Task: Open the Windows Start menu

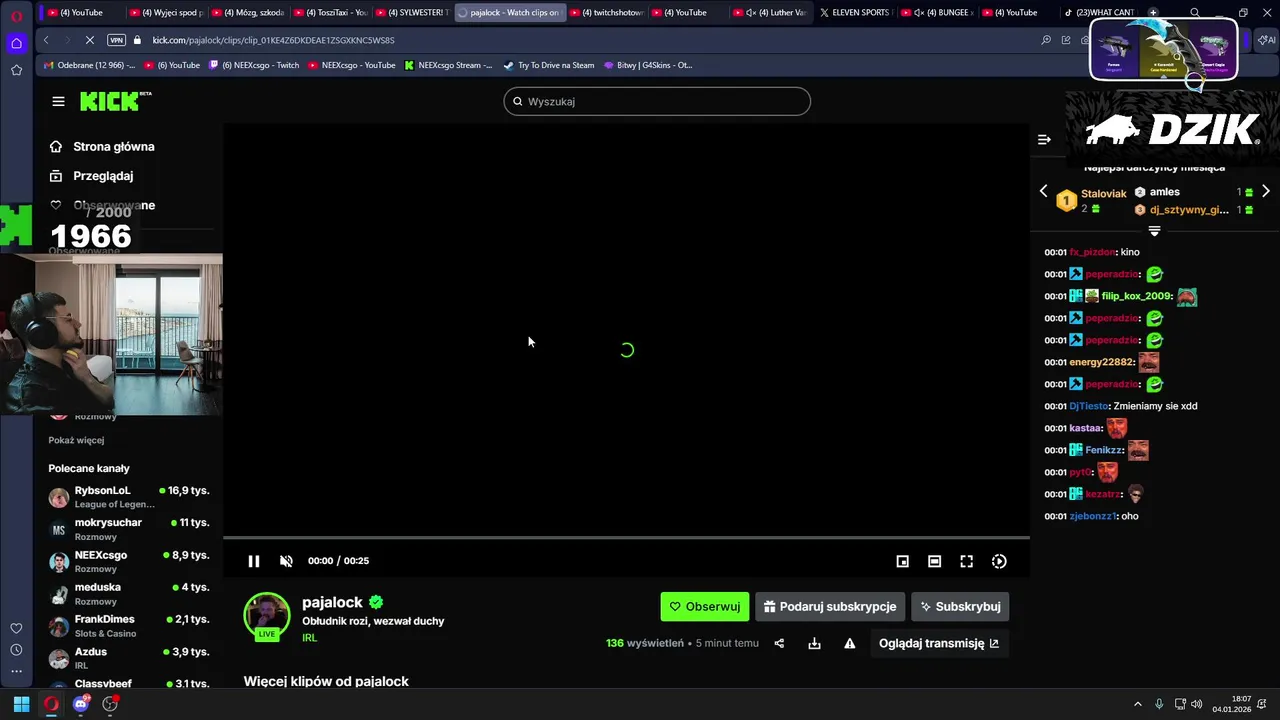Action: coord(21,703)
